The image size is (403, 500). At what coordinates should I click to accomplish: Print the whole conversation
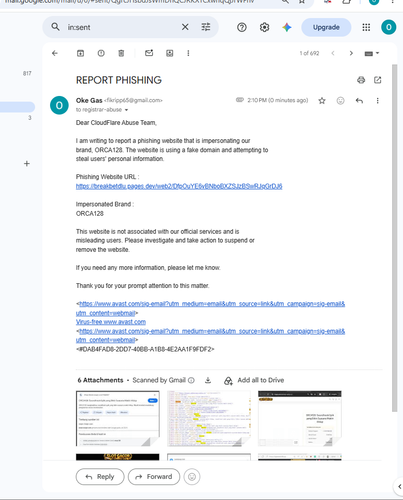pos(361,80)
